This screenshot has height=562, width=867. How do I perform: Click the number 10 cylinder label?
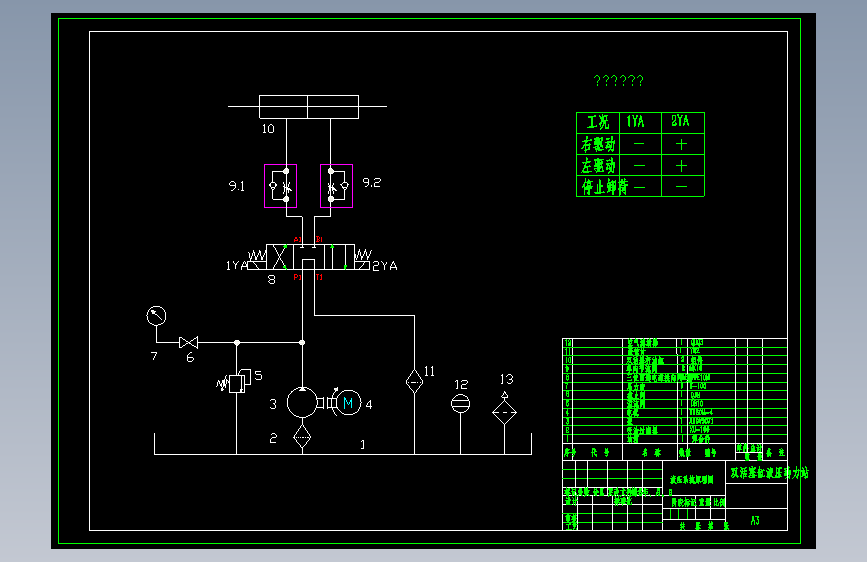point(268,129)
